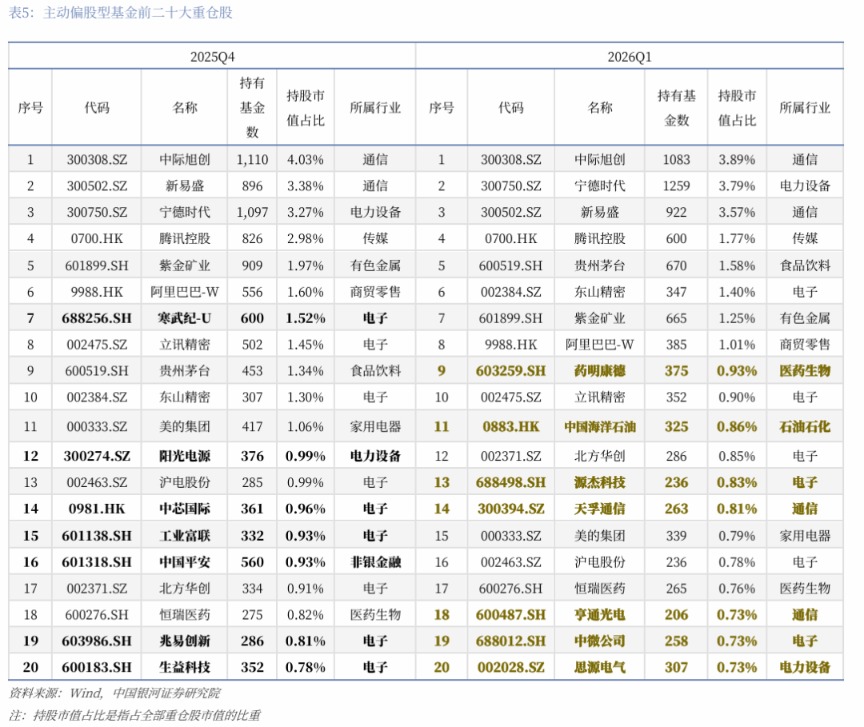Image resolution: width=864 pixels, height=727 pixels.
Task: Click the 天孚通信 name cell
Action: [x=599, y=508]
